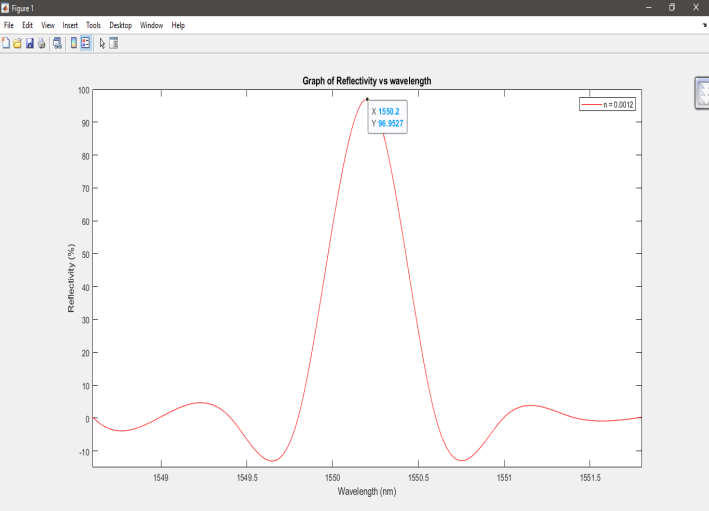709x511 pixels.
Task: Click the MATLAB icon in the title bar
Action: point(5,8)
